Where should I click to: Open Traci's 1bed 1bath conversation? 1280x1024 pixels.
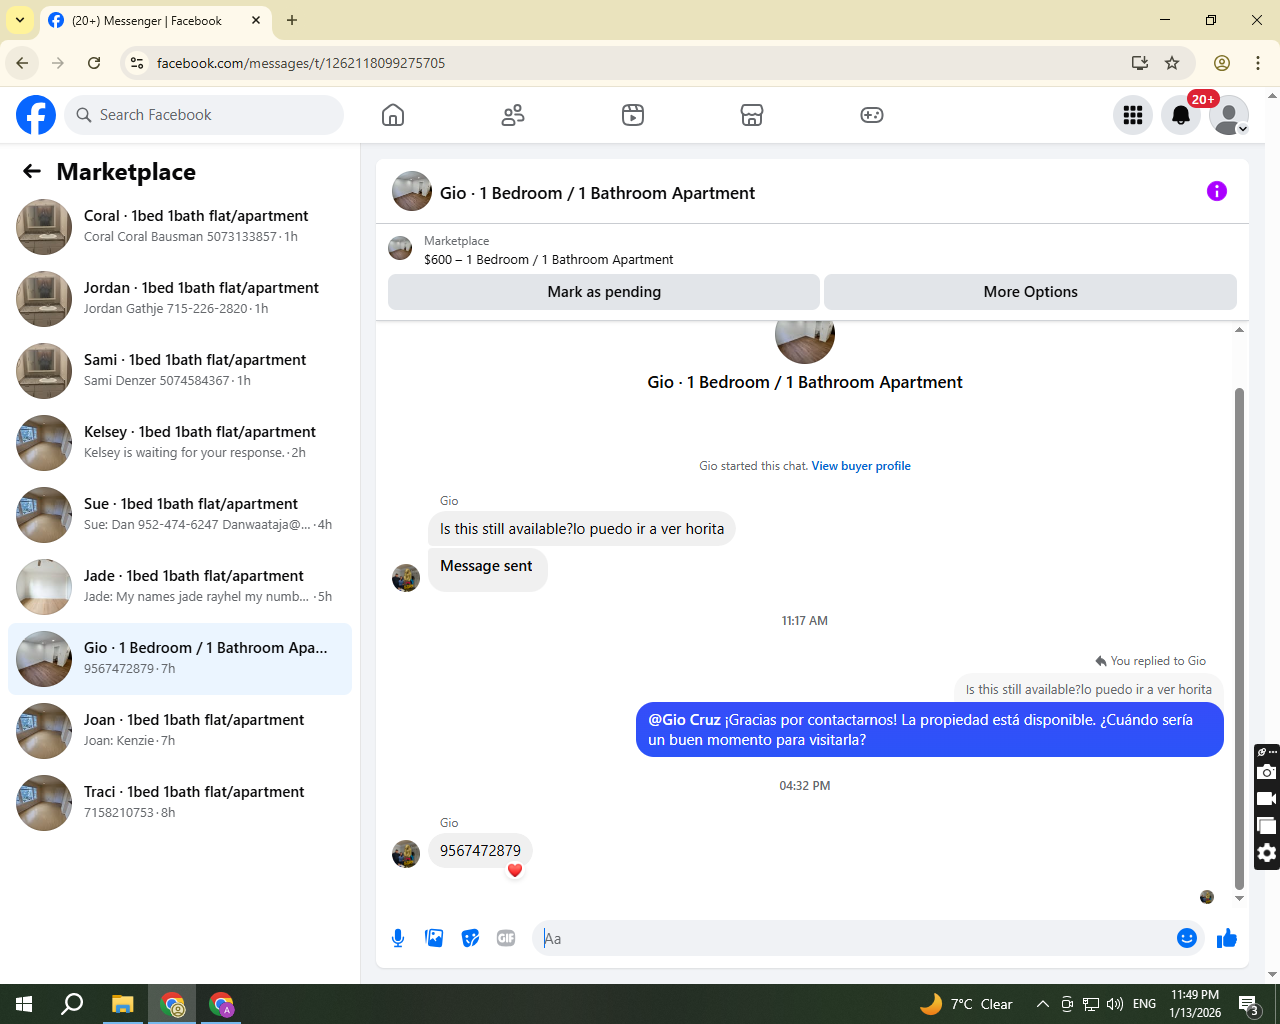[180, 803]
